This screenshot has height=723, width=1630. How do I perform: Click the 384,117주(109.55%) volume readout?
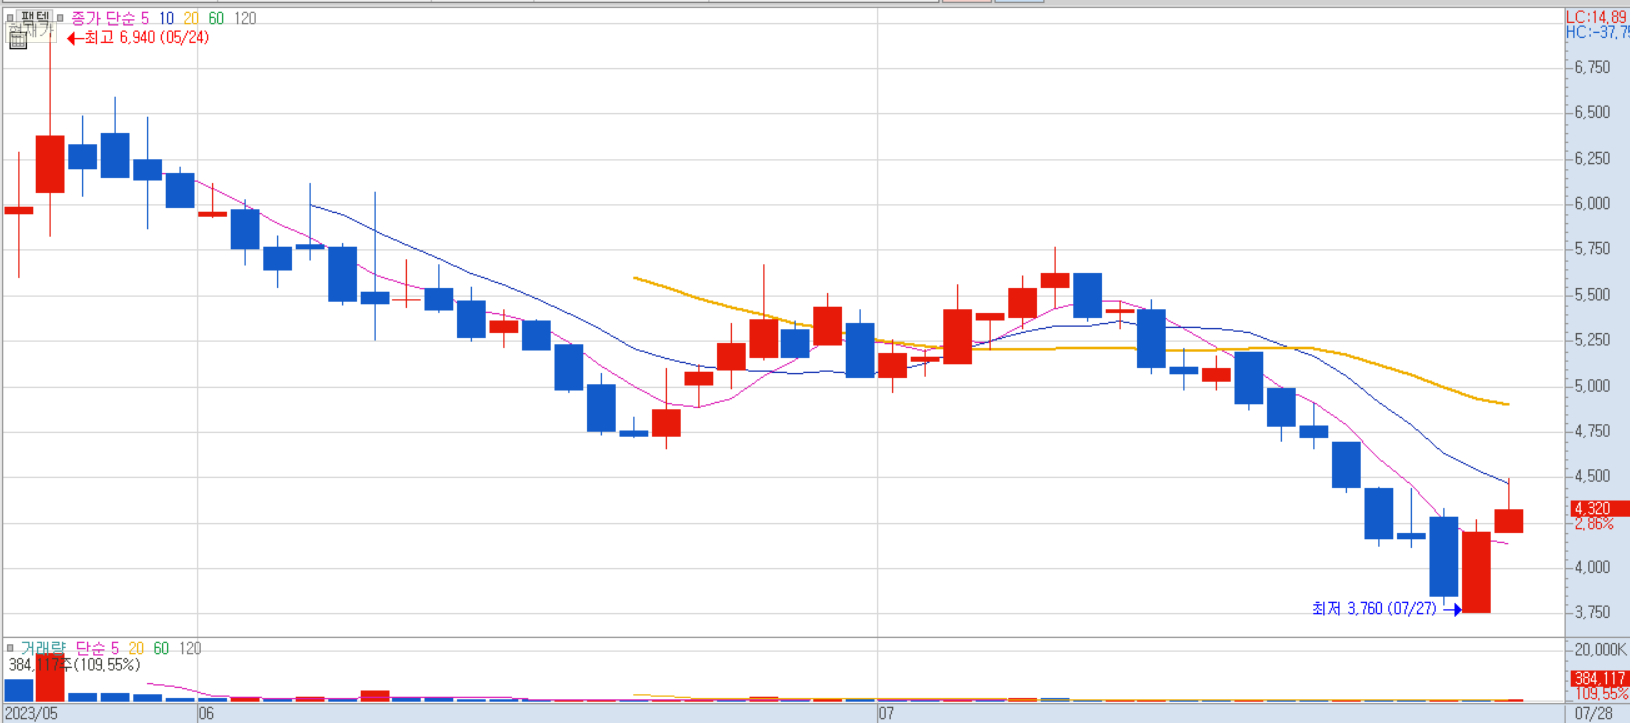click(74, 664)
